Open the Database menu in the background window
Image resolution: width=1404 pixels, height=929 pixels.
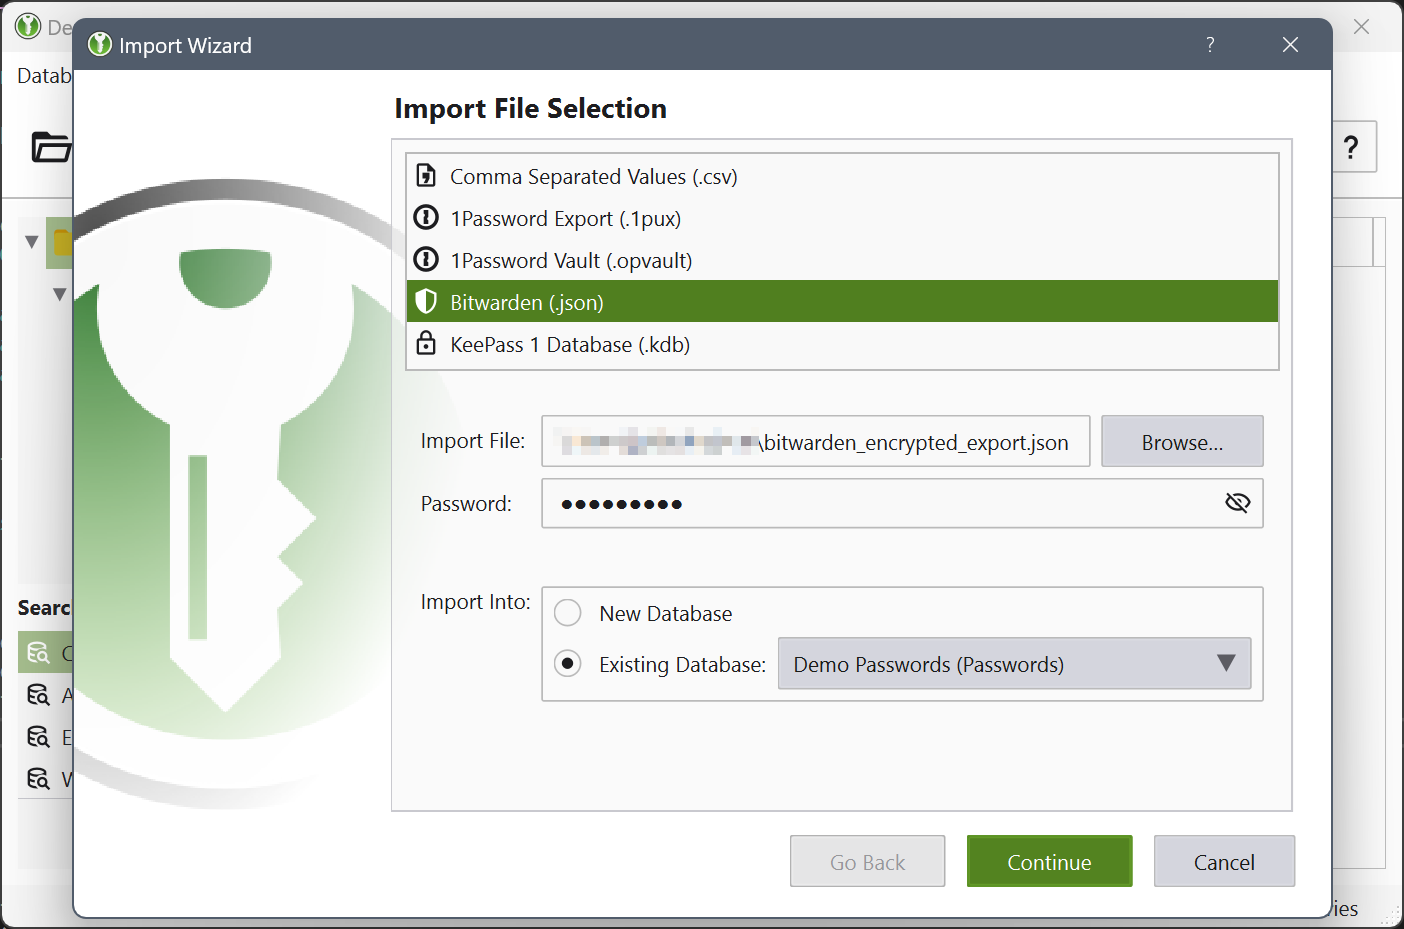coord(44,75)
